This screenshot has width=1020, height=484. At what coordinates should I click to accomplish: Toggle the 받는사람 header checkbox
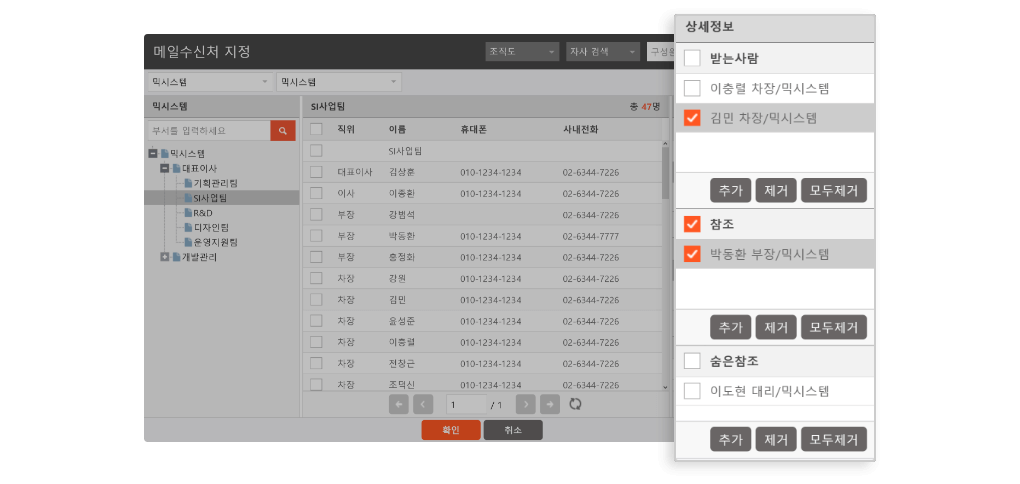point(692,59)
